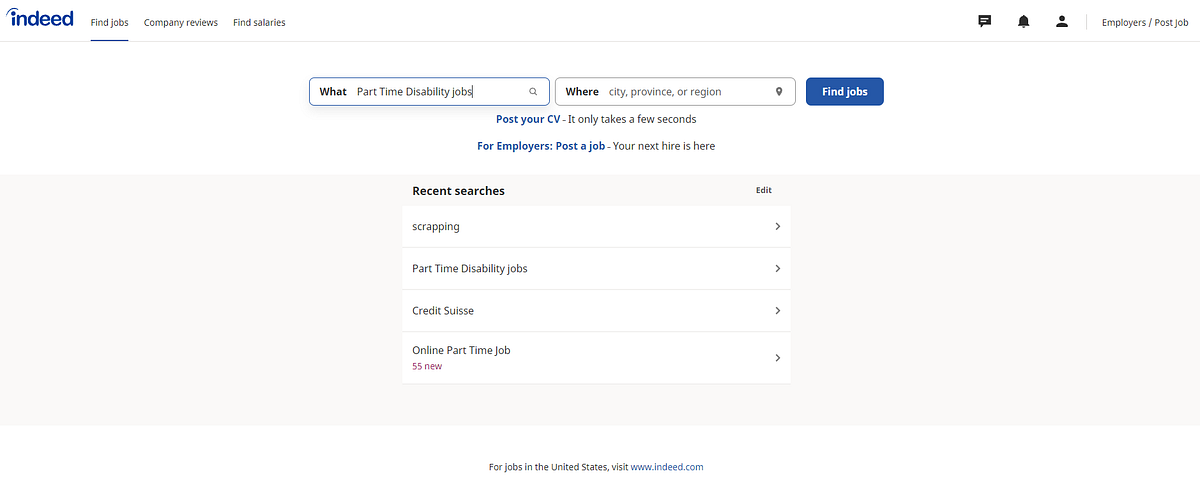The height and width of the screenshot is (489, 1200).
Task: Click chevron on Part Time Disability jobs row
Action: tap(778, 269)
